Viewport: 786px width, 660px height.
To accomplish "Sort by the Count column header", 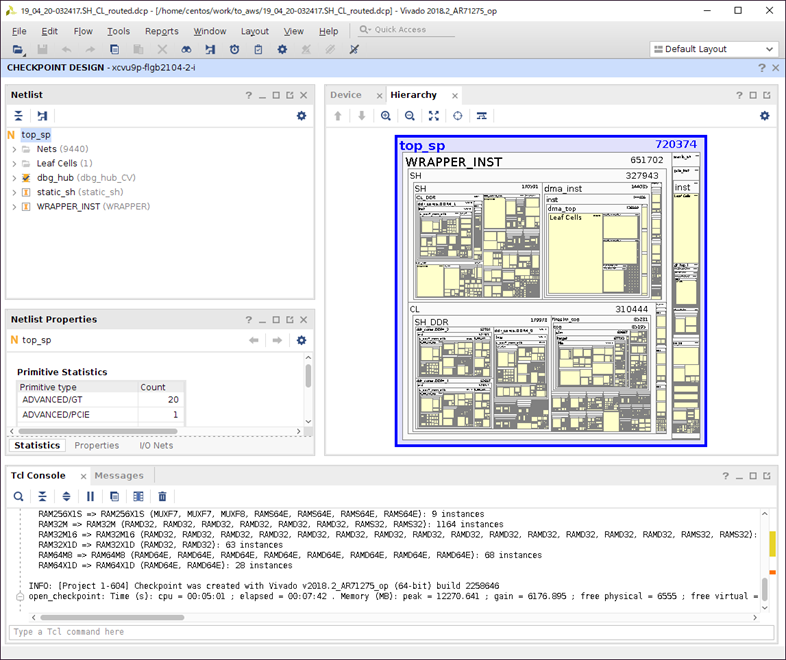I will point(160,387).
